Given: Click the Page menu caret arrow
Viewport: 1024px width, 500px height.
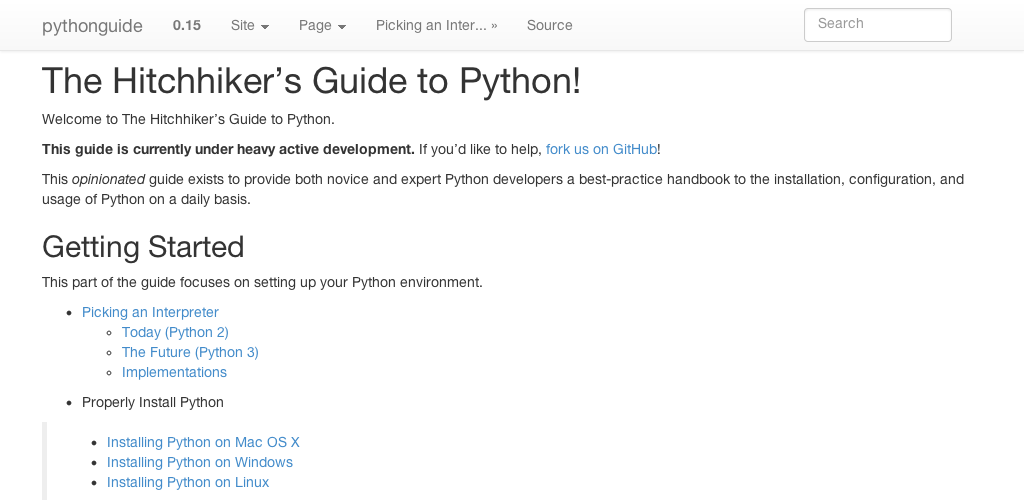Looking at the screenshot, I should 341,27.
